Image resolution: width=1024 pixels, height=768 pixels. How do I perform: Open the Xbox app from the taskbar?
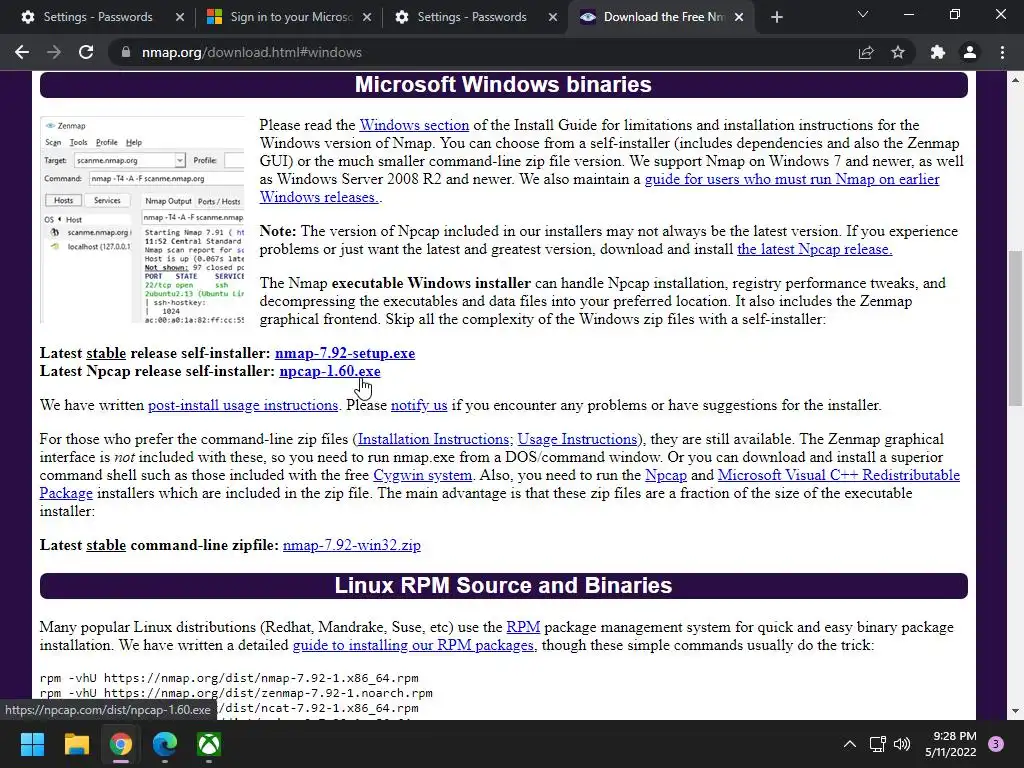pos(209,744)
